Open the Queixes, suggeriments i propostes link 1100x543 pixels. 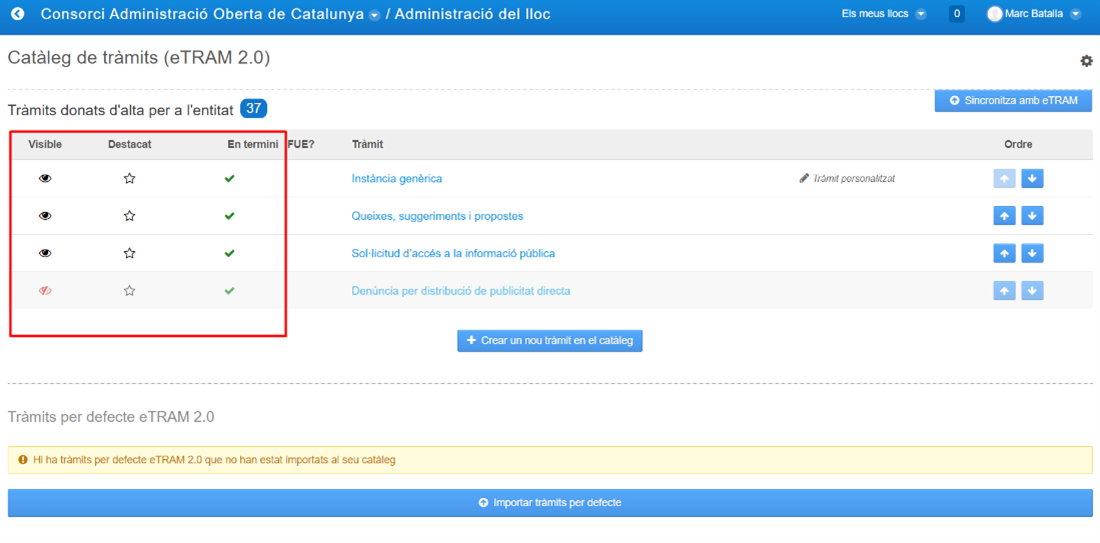(437, 216)
